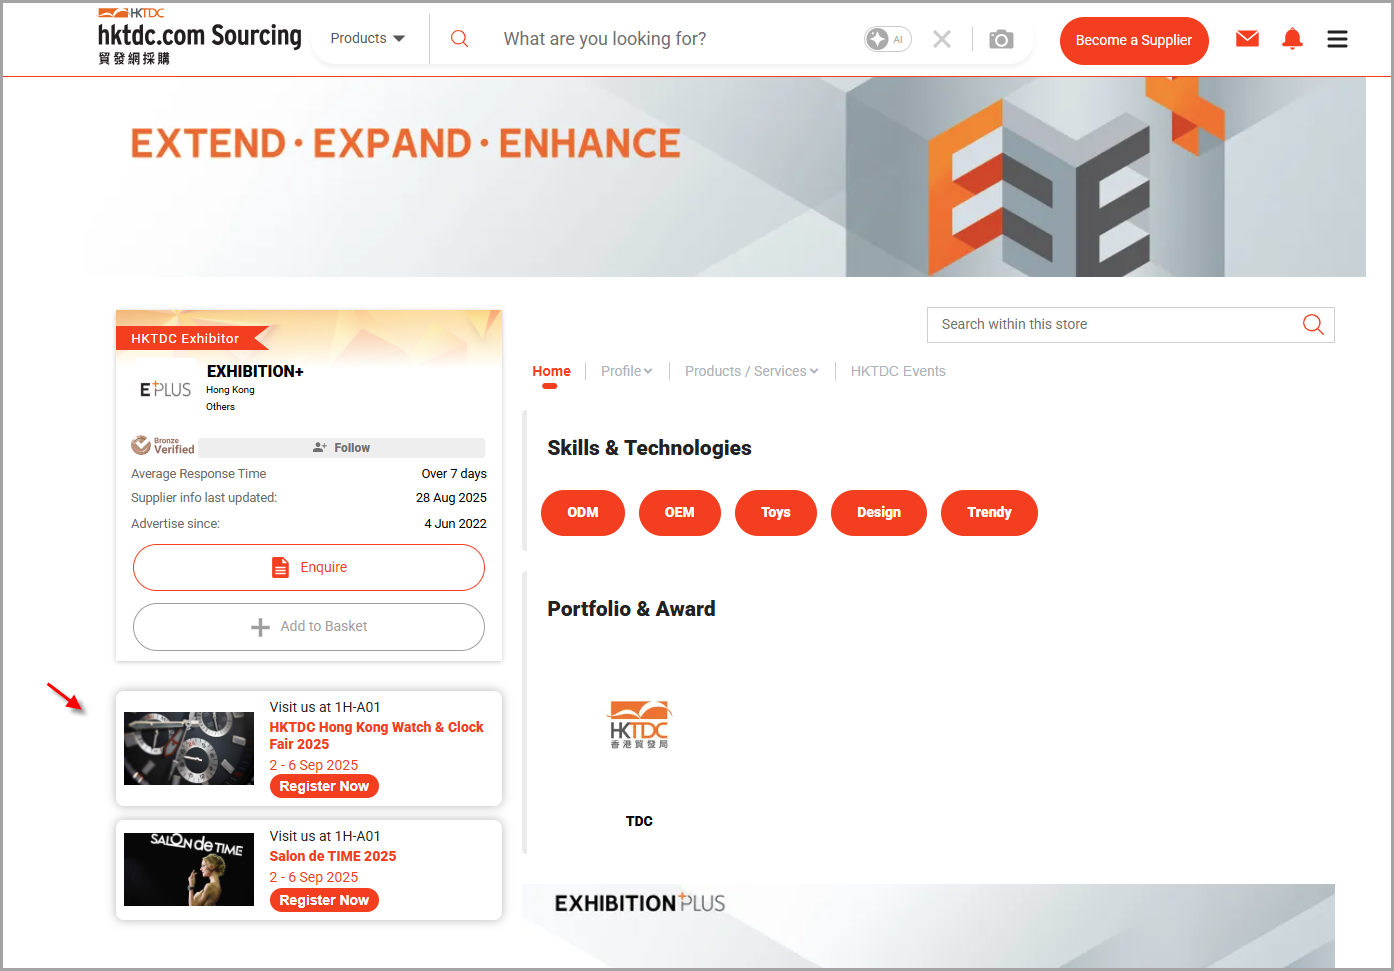Click the Skills & Technologies heading

(x=649, y=448)
